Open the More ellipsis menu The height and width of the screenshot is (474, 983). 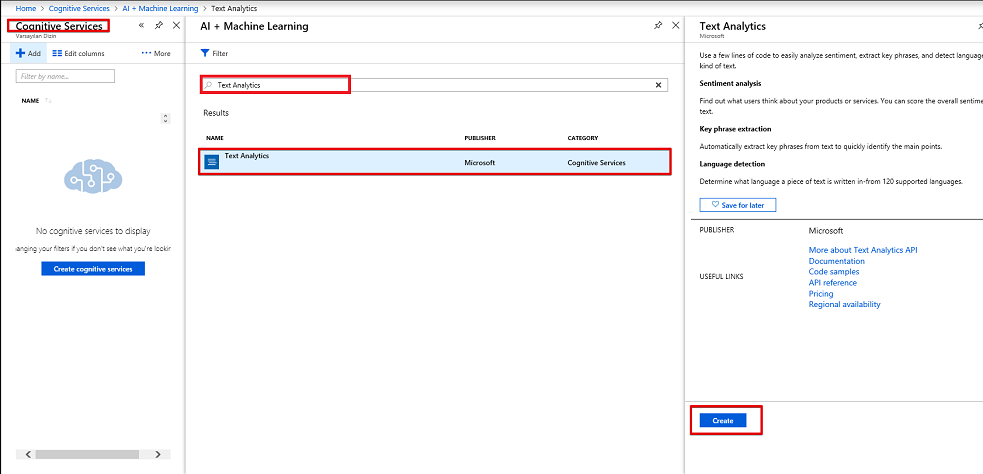(156, 53)
